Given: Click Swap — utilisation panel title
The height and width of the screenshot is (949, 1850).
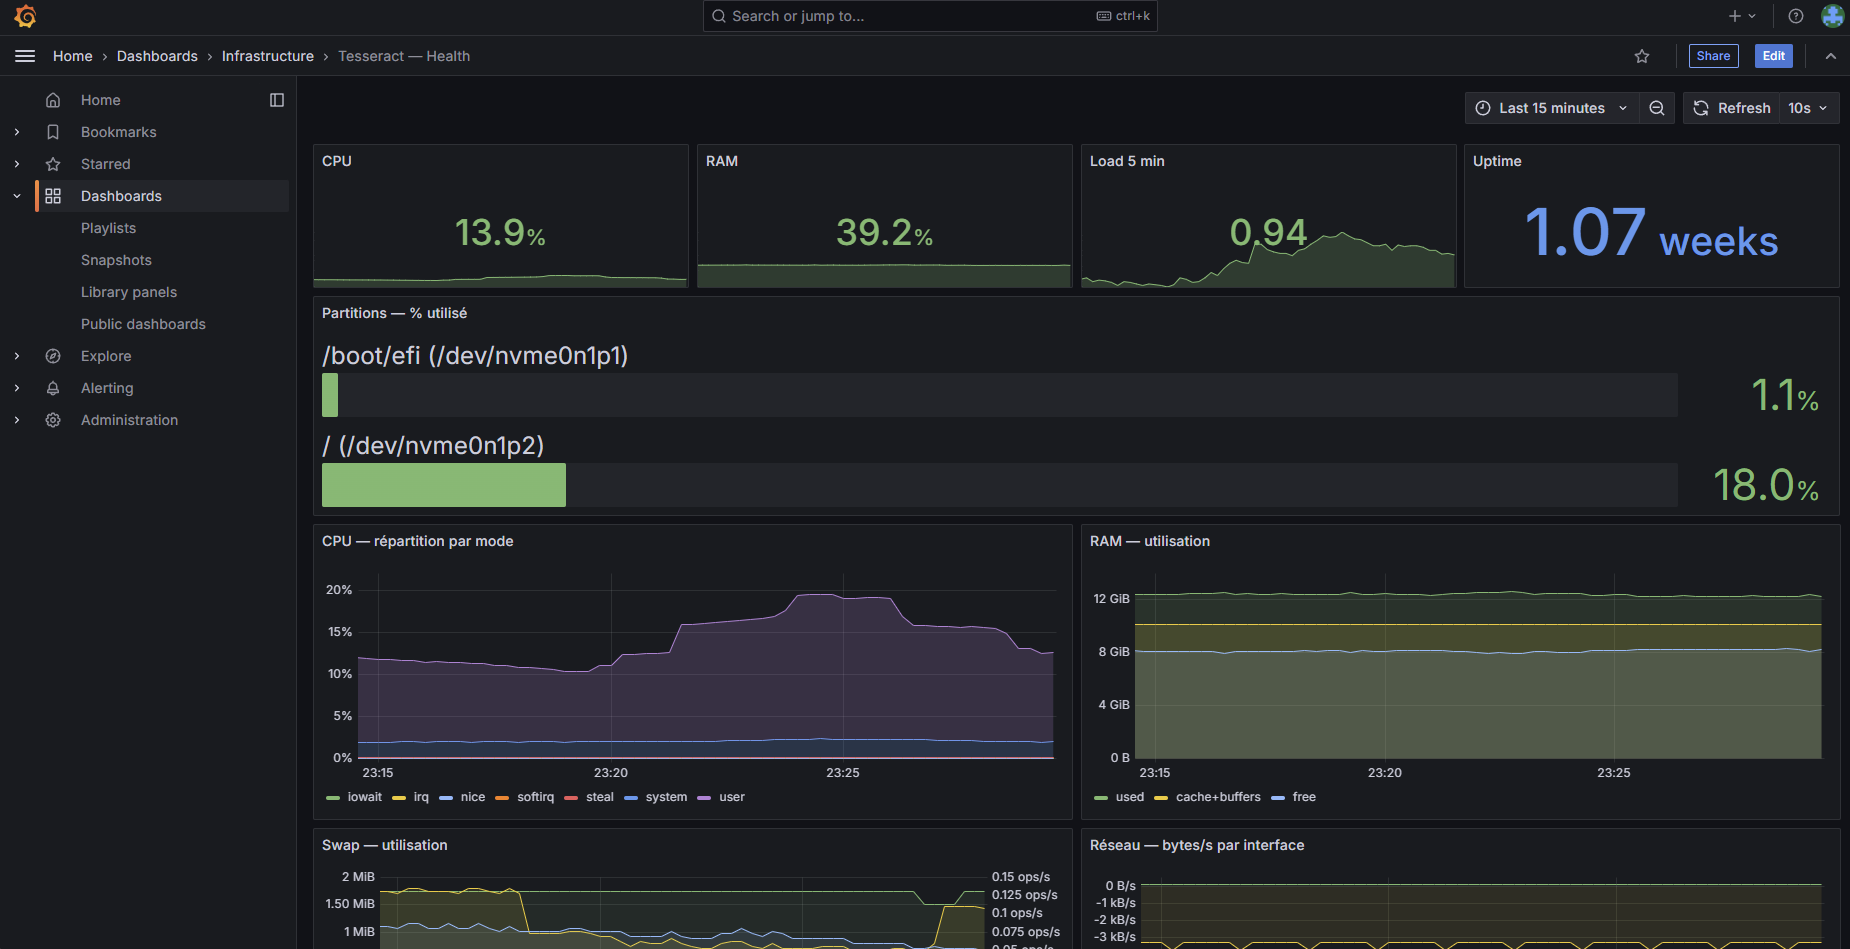Looking at the screenshot, I should (385, 845).
